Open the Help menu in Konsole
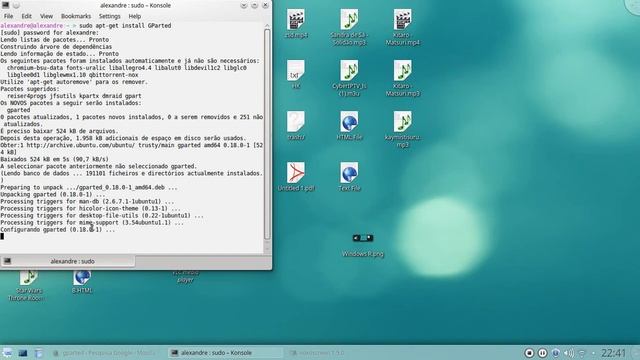Image resolution: width=640 pixels, height=360 pixels. 135,16
